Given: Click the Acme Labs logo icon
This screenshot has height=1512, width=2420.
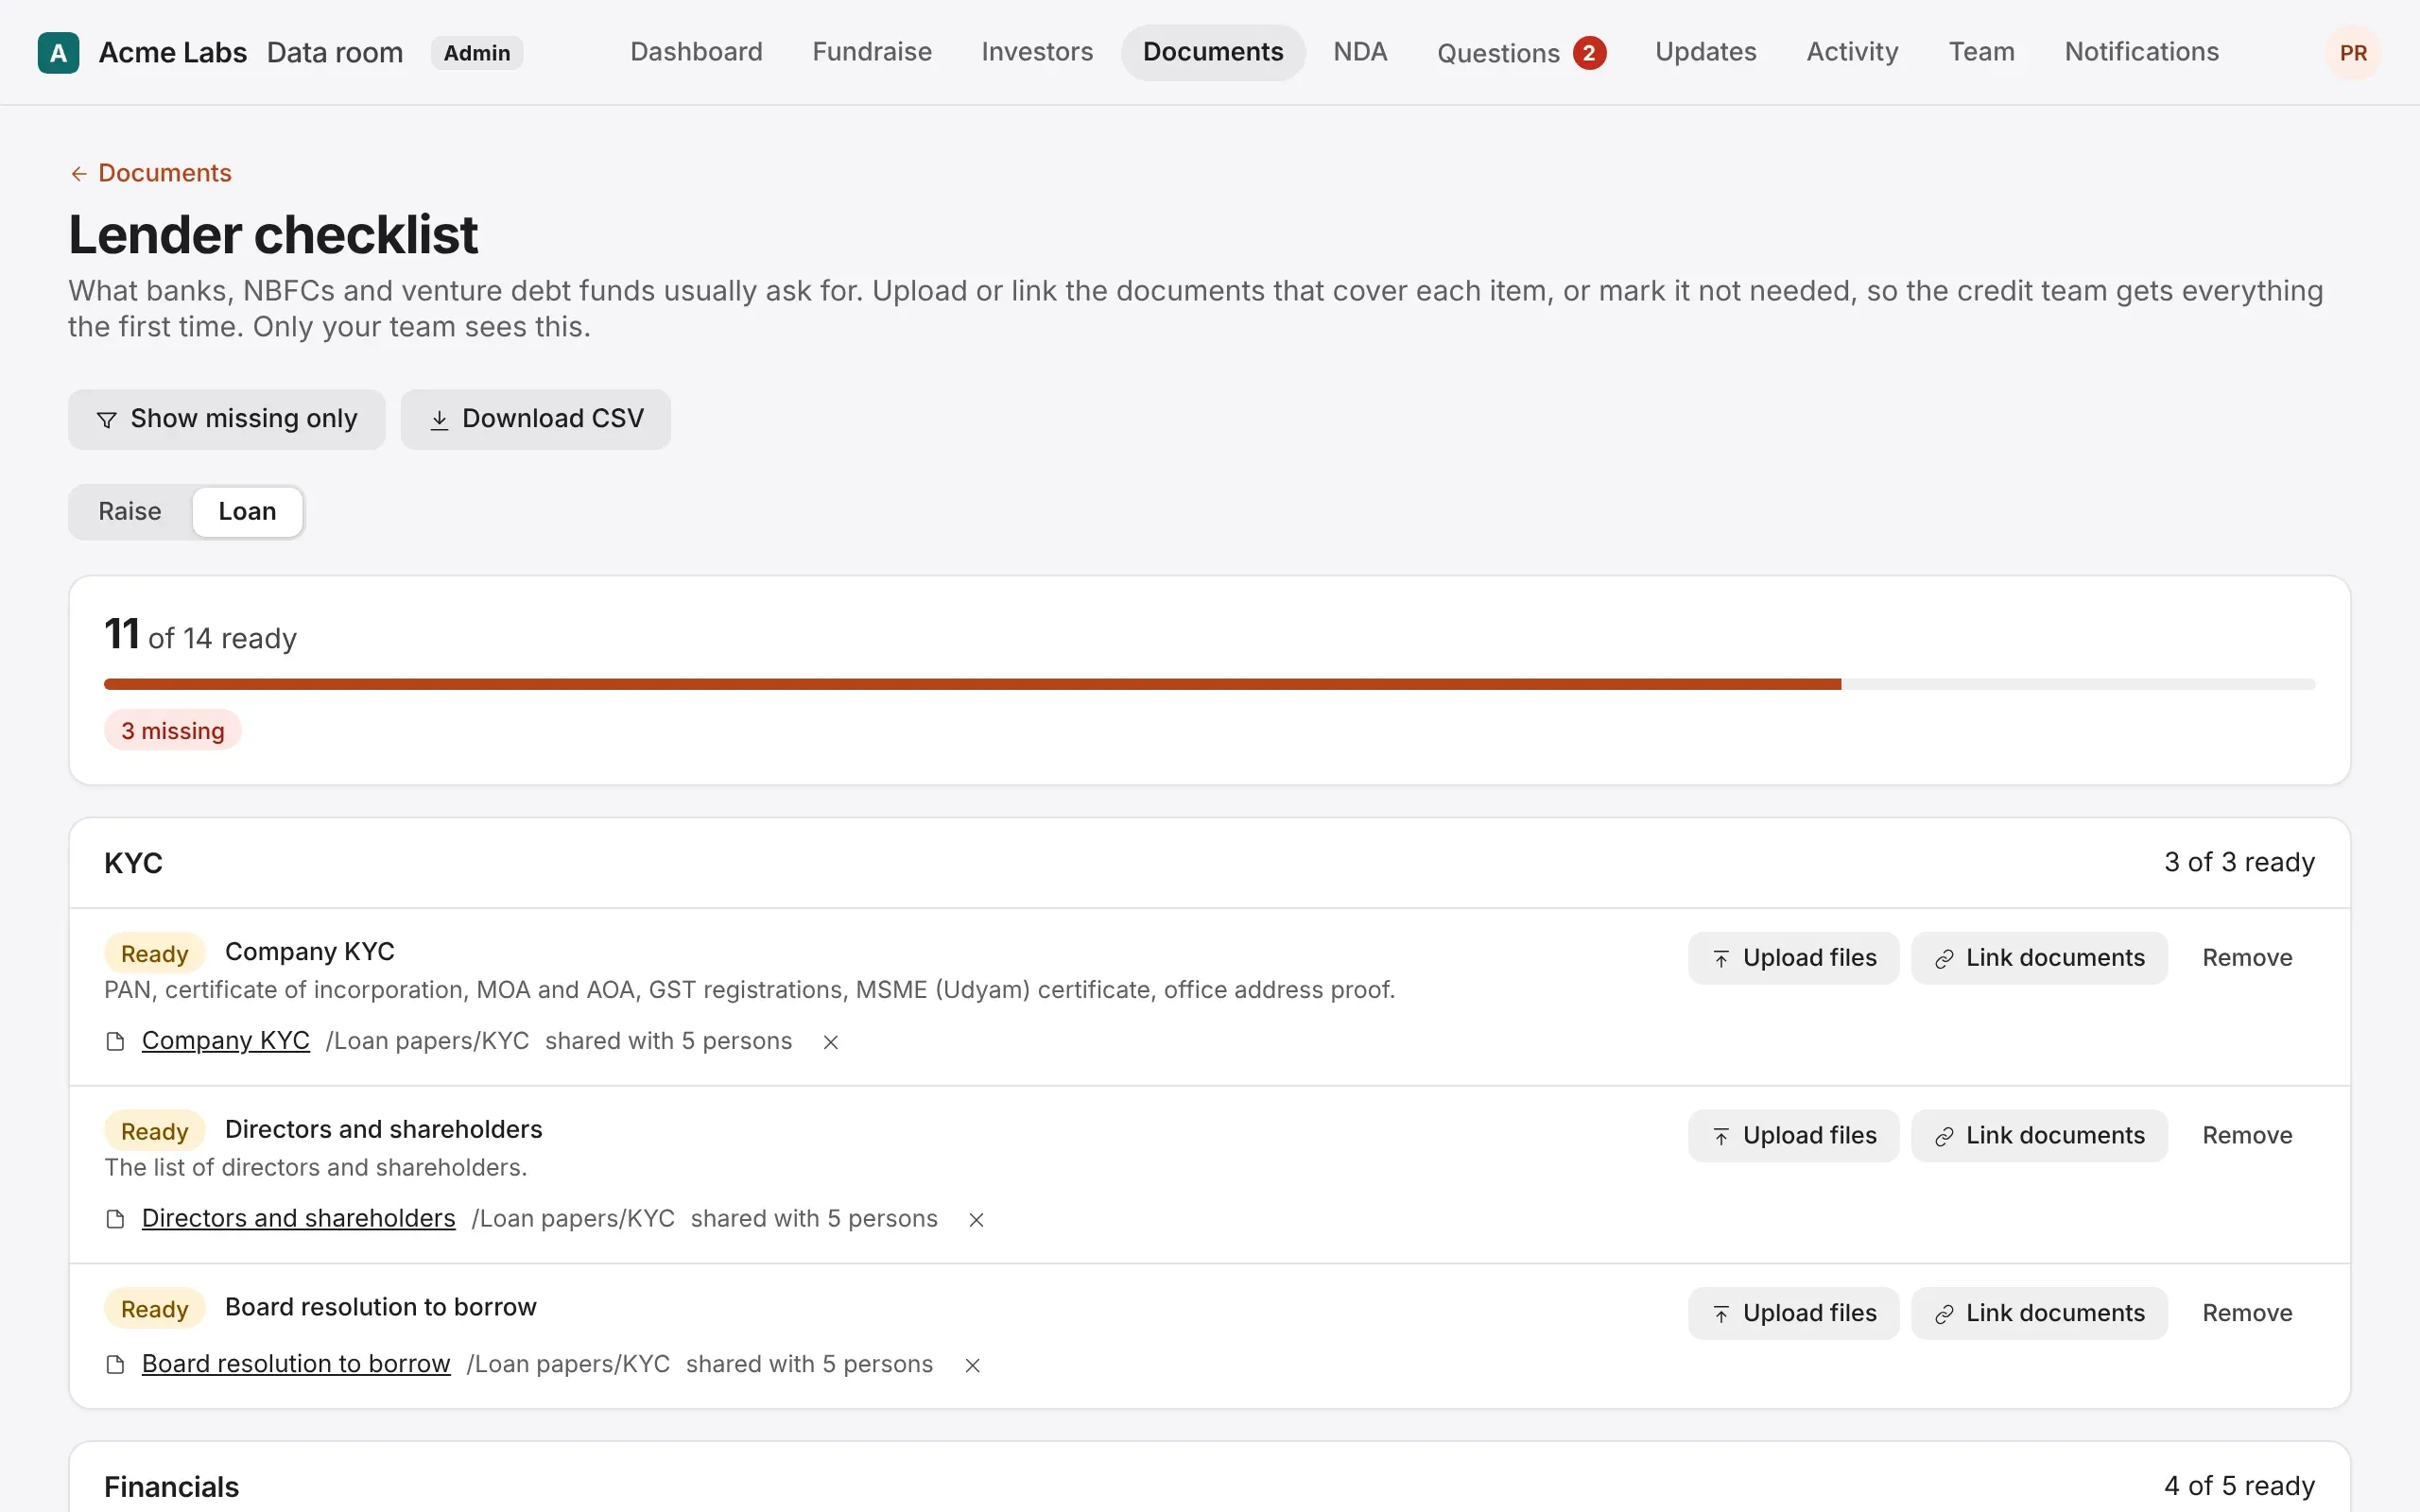Looking at the screenshot, I should pos(58,53).
